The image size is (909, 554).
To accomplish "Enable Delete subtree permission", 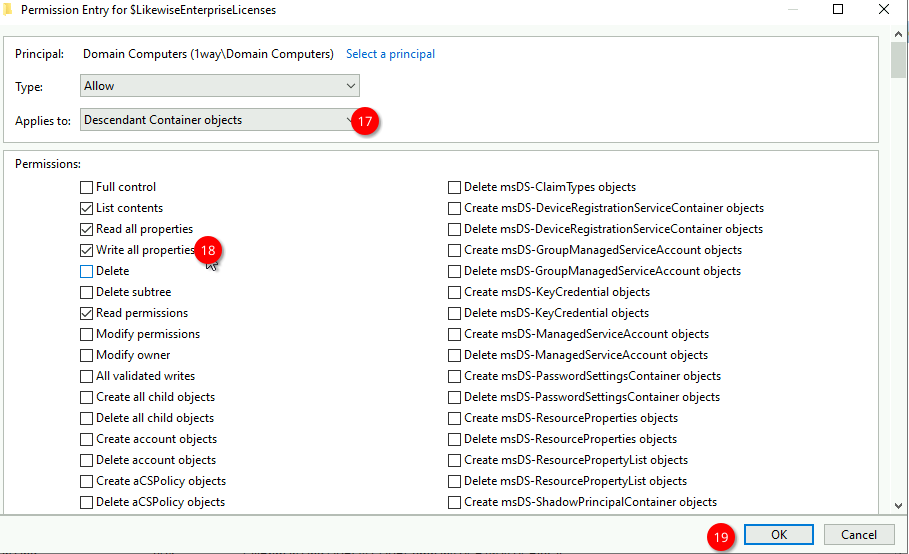I will [x=86, y=292].
